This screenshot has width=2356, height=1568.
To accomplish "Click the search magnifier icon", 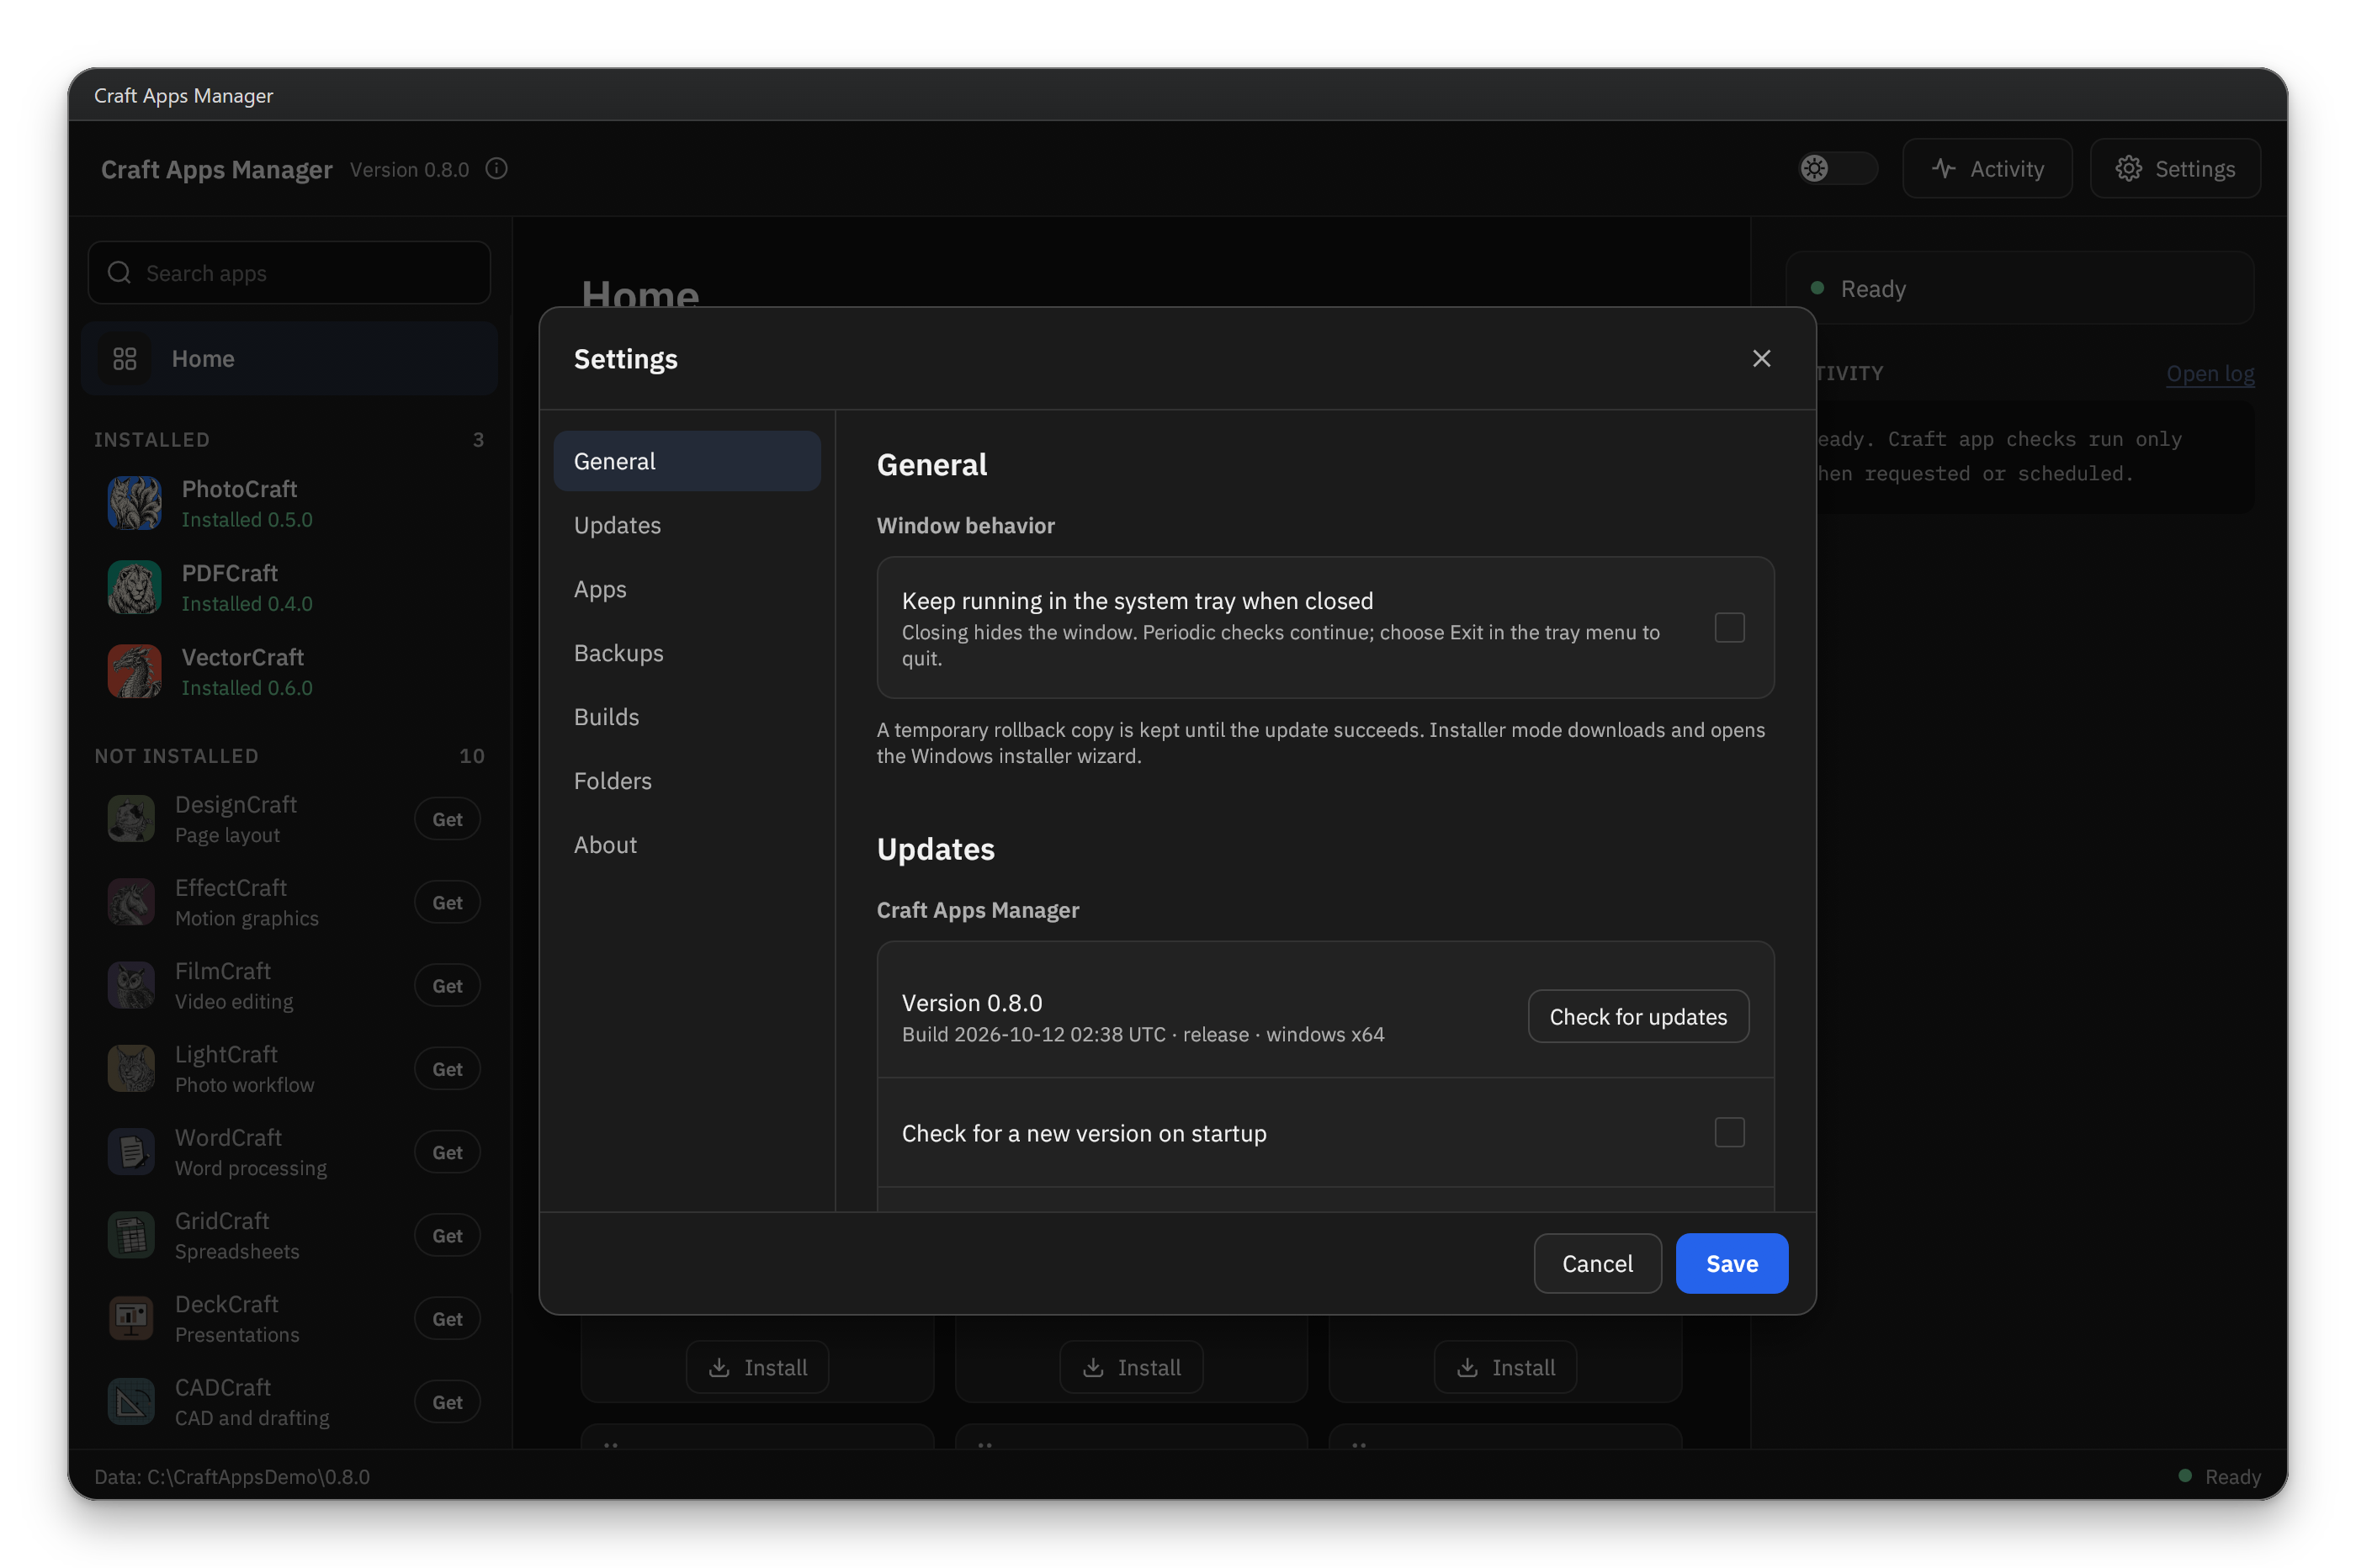I will (119, 273).
